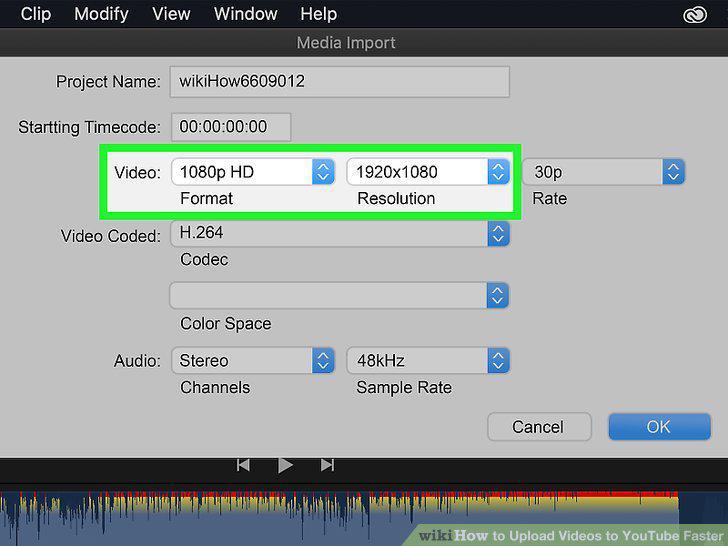
Task: Open the Modify menu
Action: [x=102, y=14]
